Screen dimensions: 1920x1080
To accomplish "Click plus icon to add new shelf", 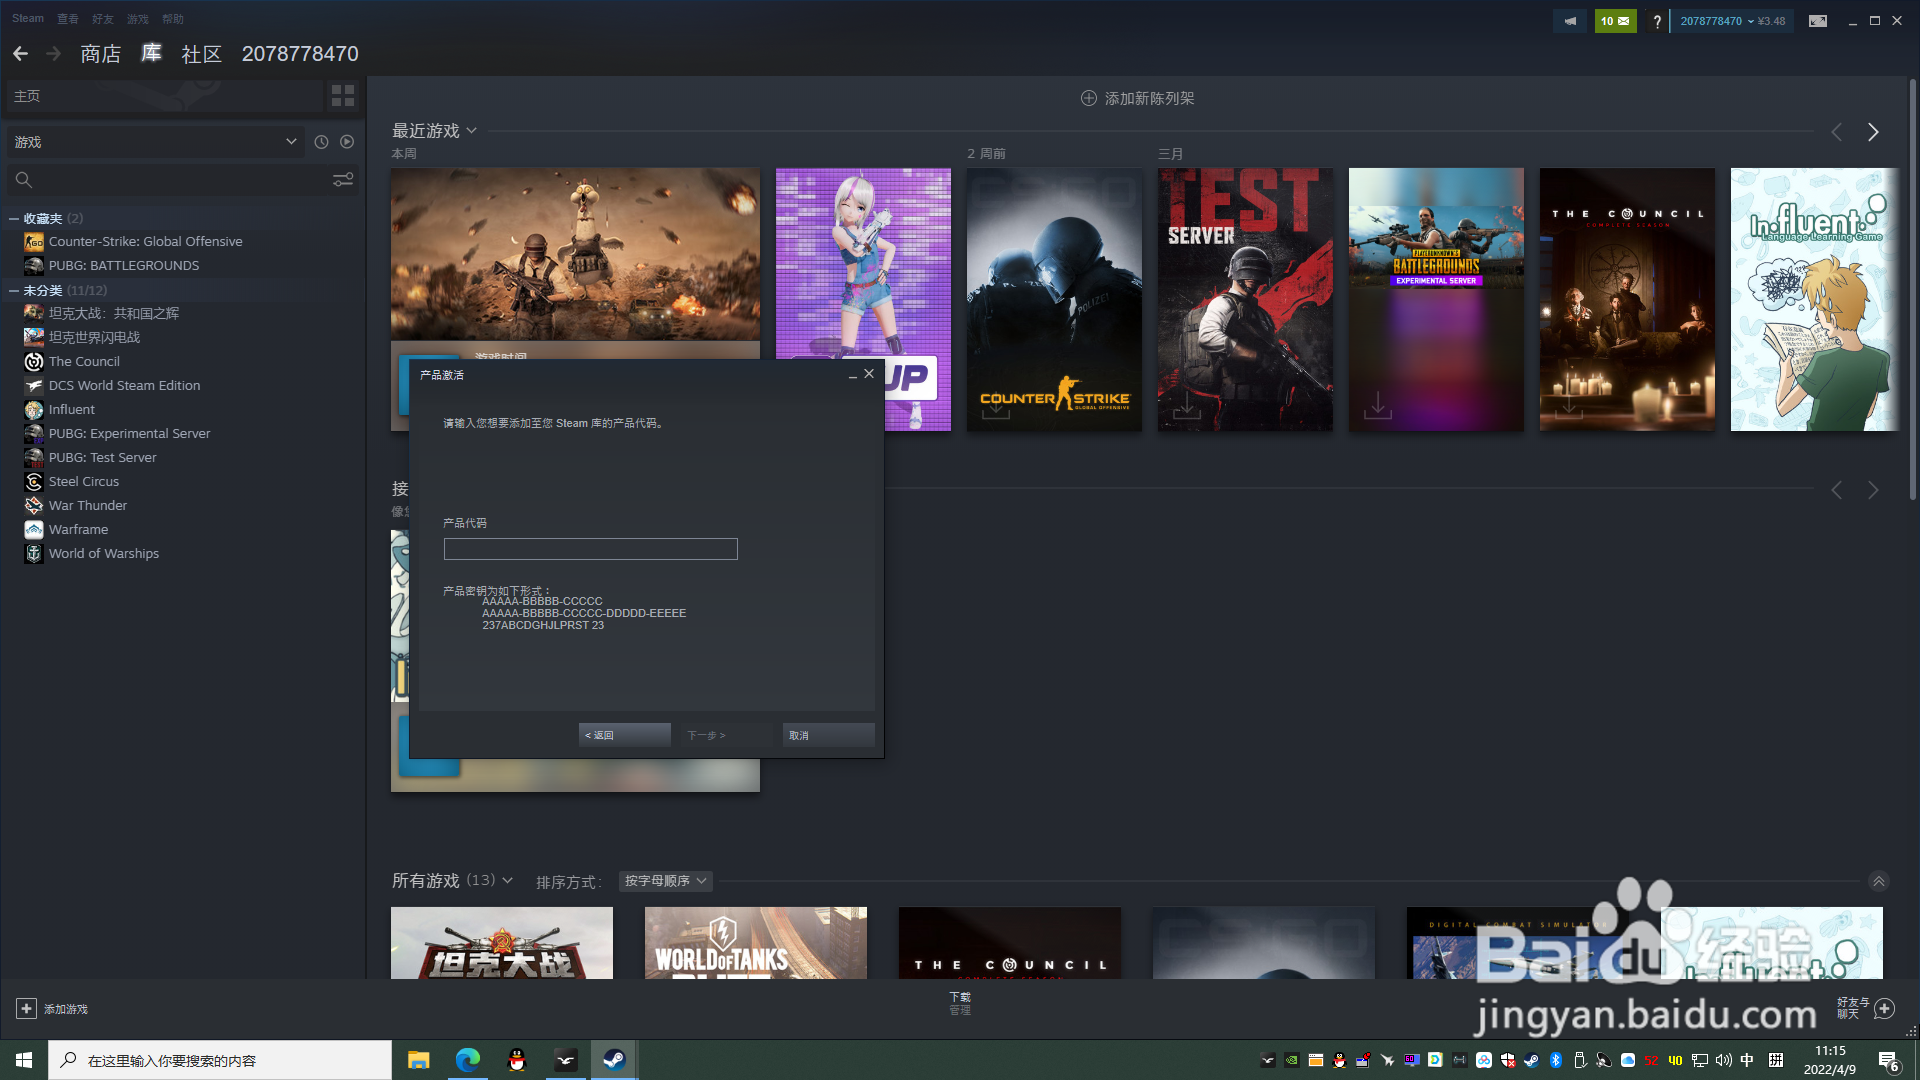I will pos(1089,98).
